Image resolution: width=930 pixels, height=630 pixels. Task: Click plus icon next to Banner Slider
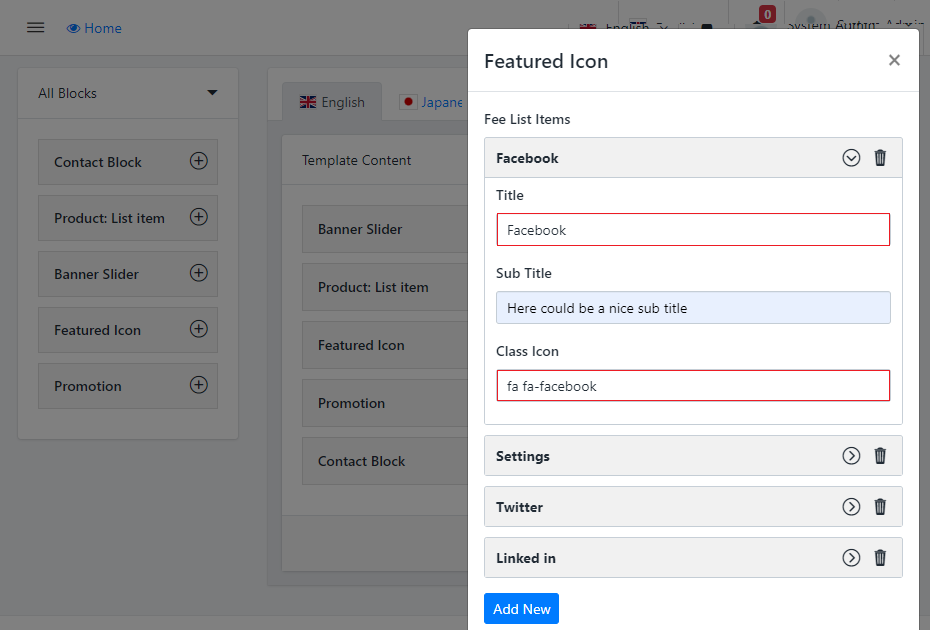click(199, 273)
